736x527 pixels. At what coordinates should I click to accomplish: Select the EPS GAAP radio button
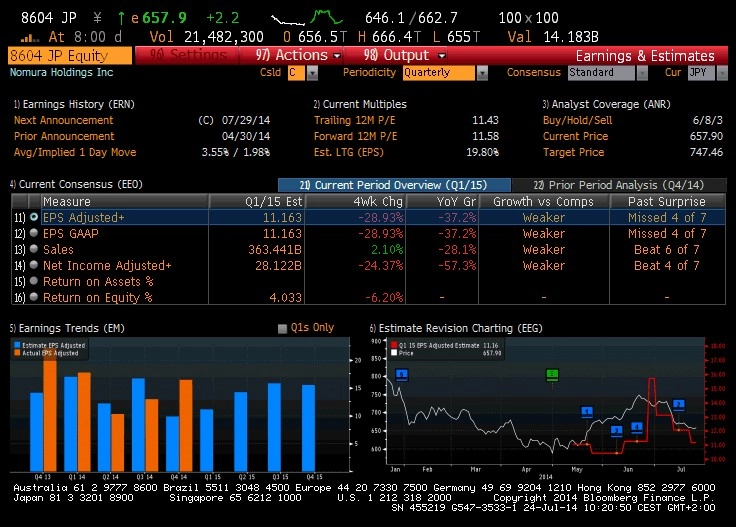pyautogui.click(x=34, y=233)
